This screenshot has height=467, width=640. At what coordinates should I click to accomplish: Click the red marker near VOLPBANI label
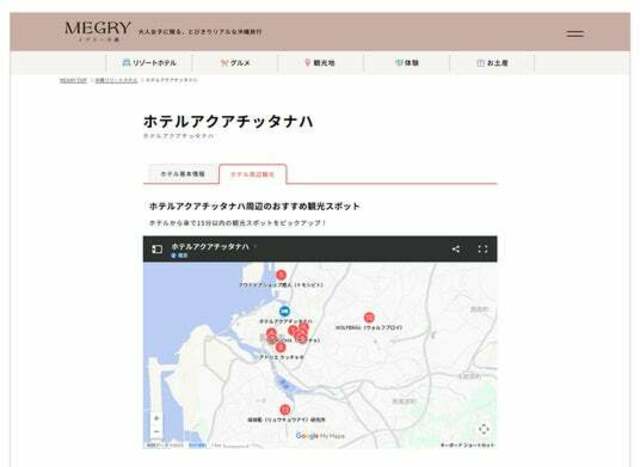pos(369,317)
